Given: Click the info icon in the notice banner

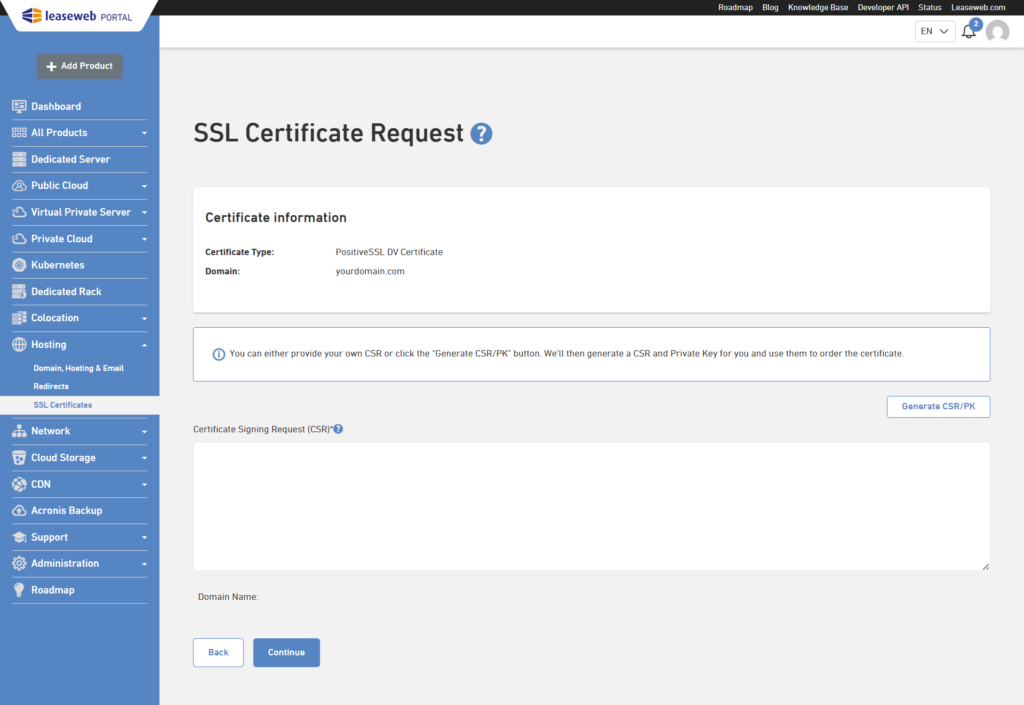Looking at the screenshot, I should (x=218, y=353).
